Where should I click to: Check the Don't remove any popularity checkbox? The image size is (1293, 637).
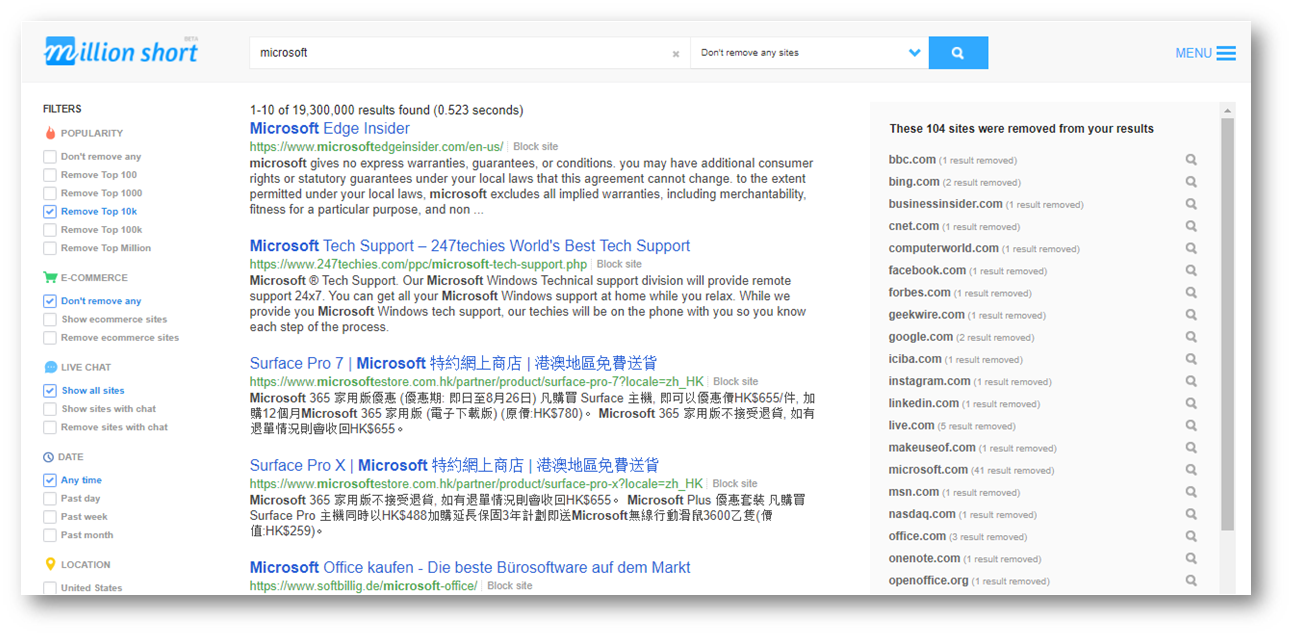tap(50, 157)
